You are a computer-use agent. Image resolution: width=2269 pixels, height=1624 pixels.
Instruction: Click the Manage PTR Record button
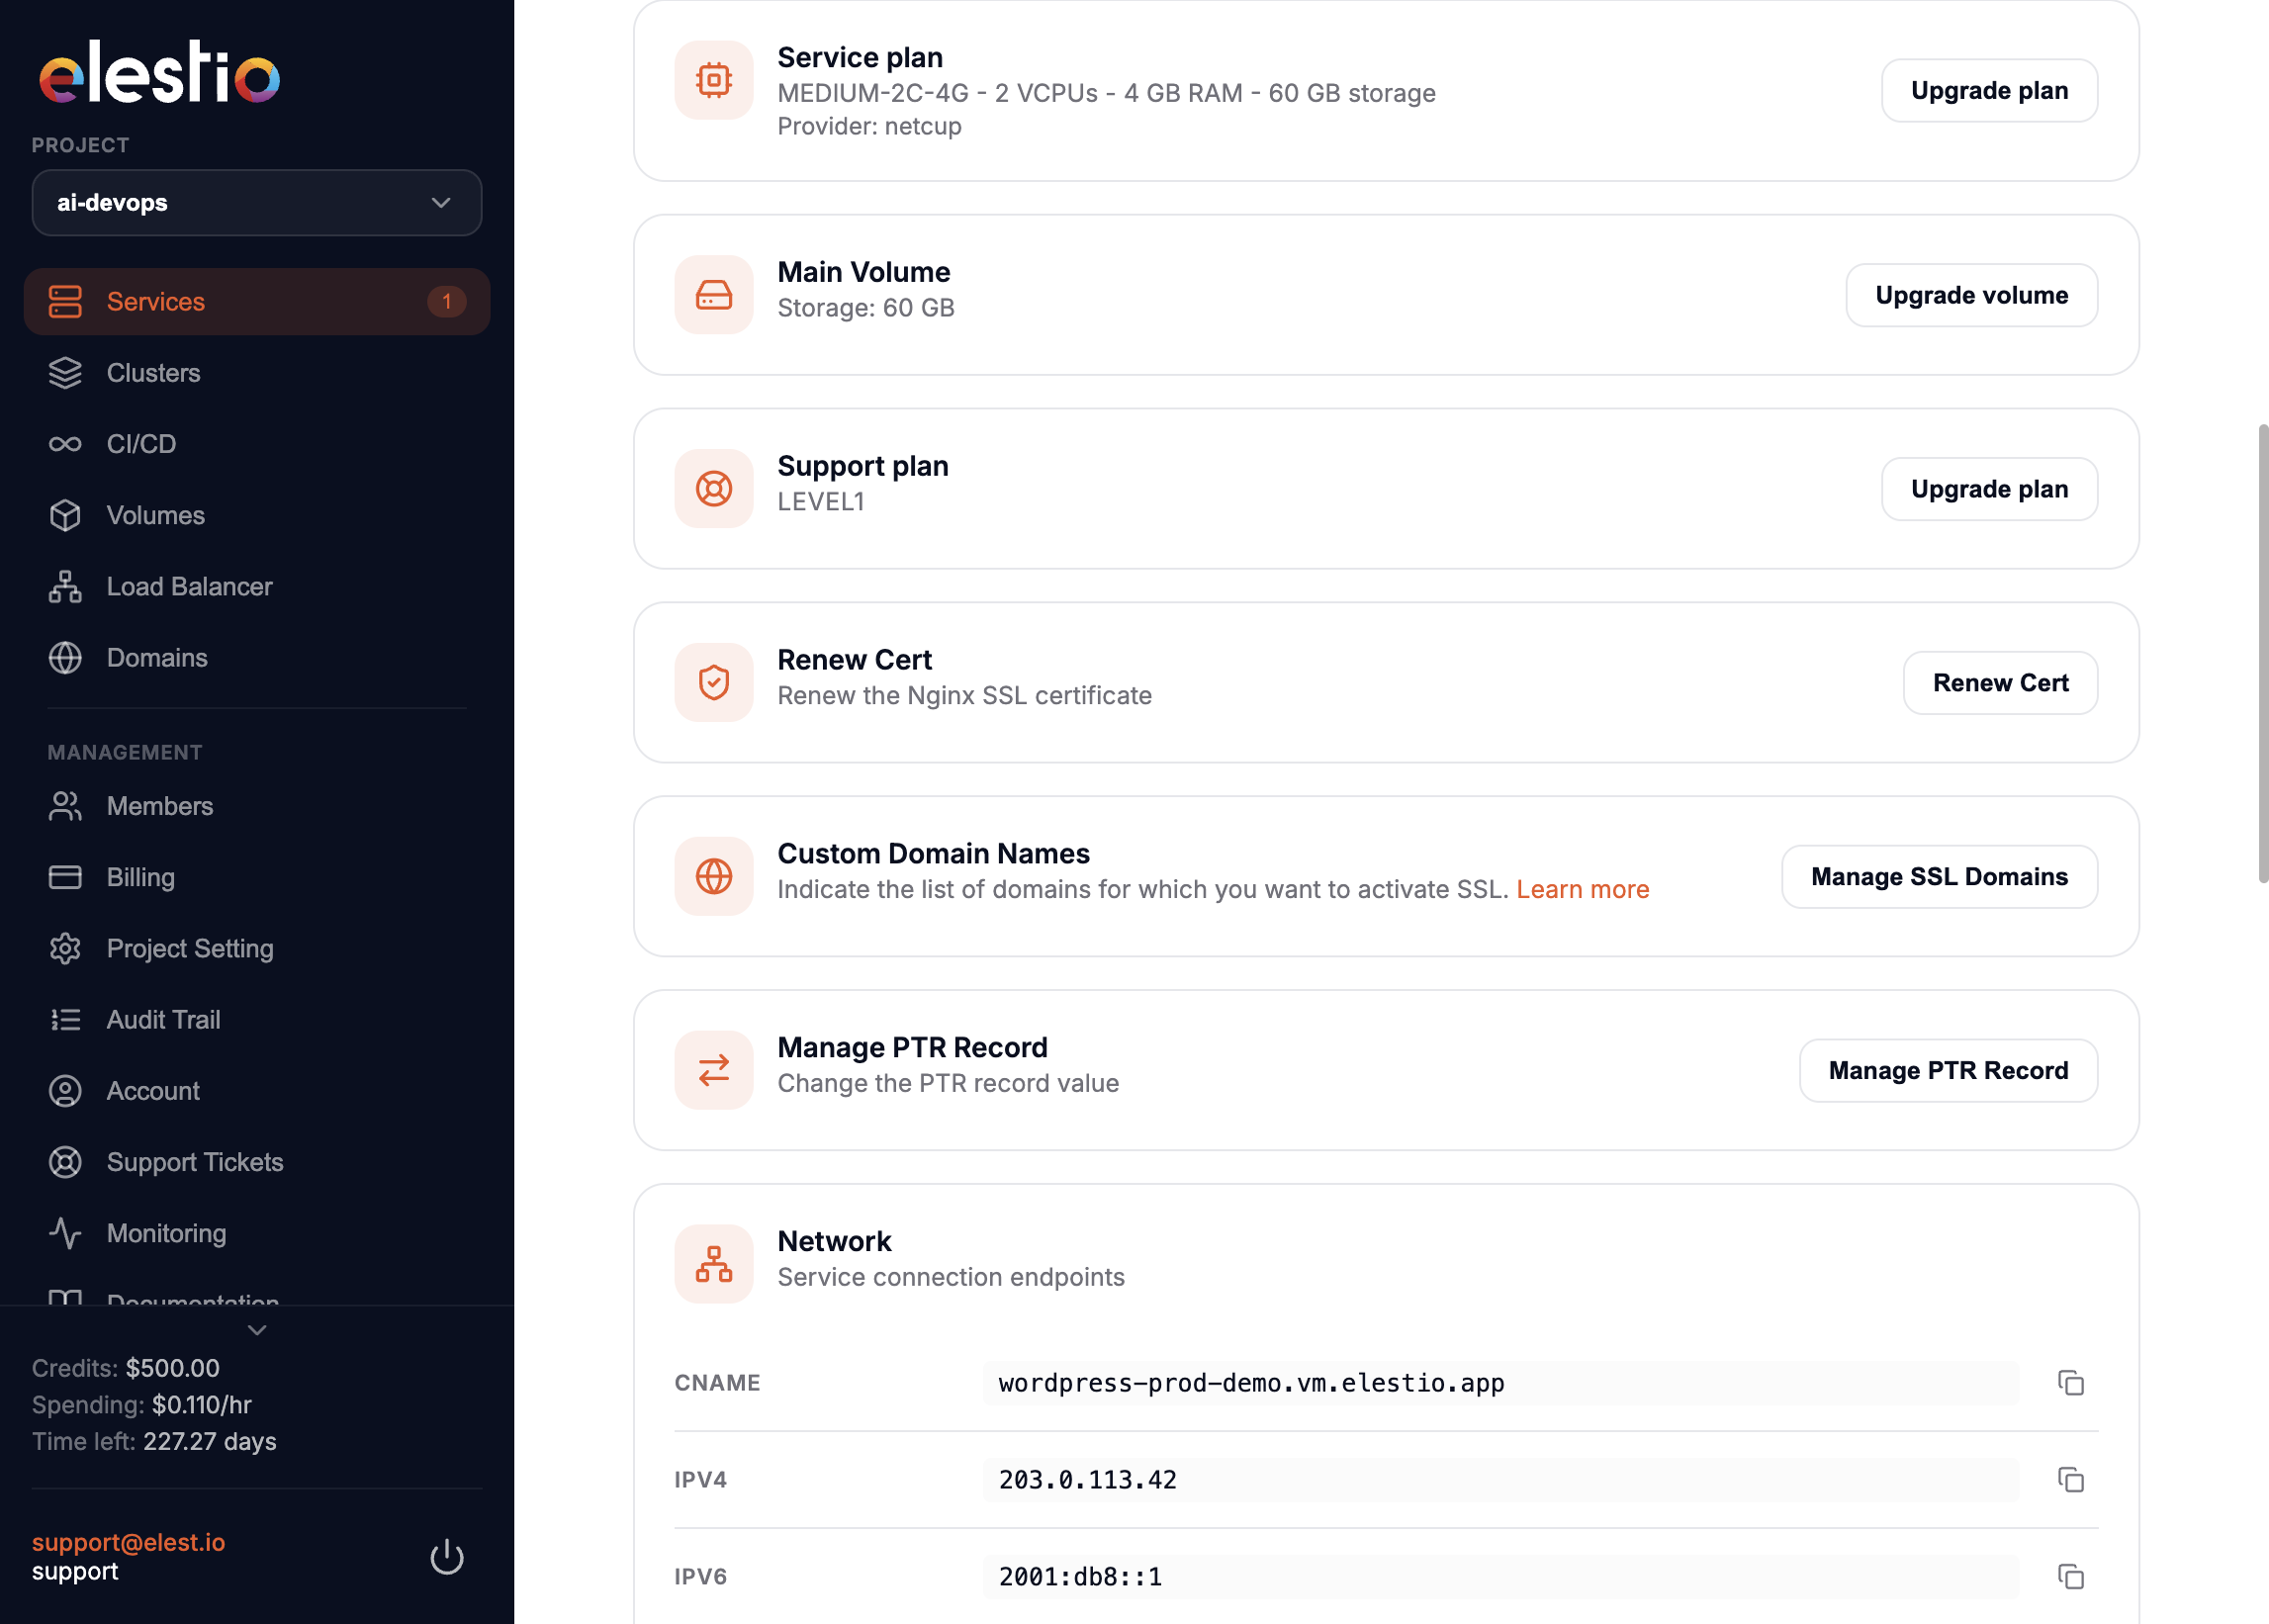click(1948, 1071)
